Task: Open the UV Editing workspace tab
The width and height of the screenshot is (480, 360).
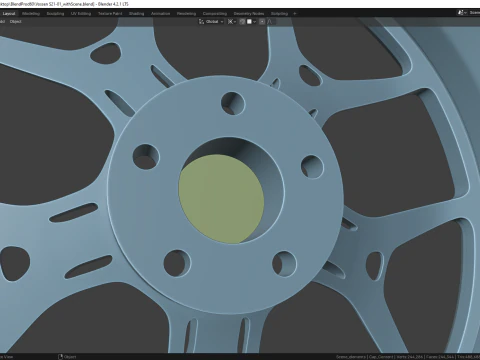Action: coord(81,14)
